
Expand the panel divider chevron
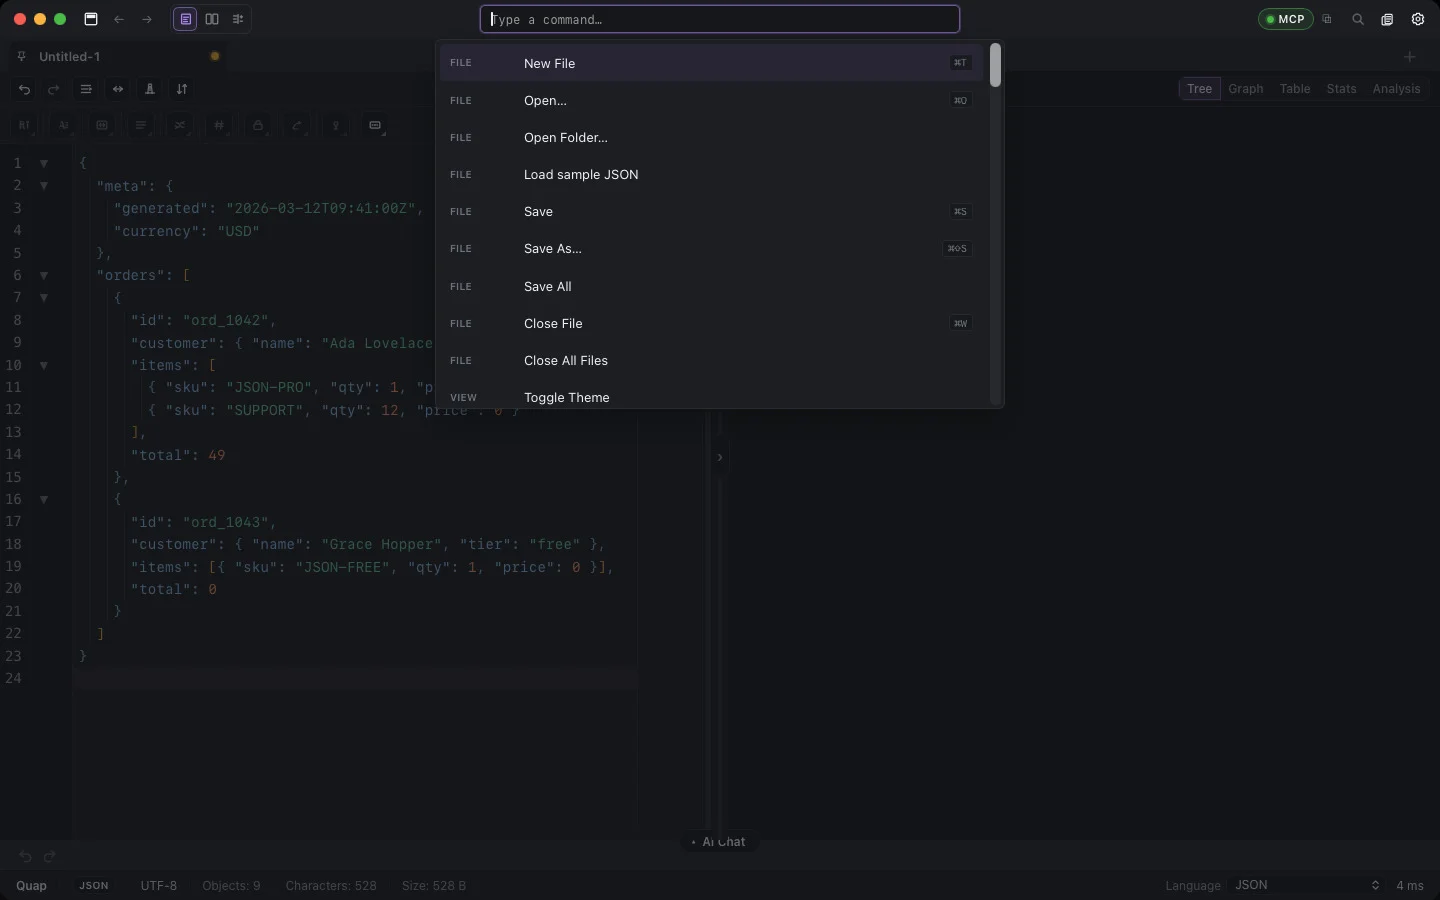[x=720, y=457]
